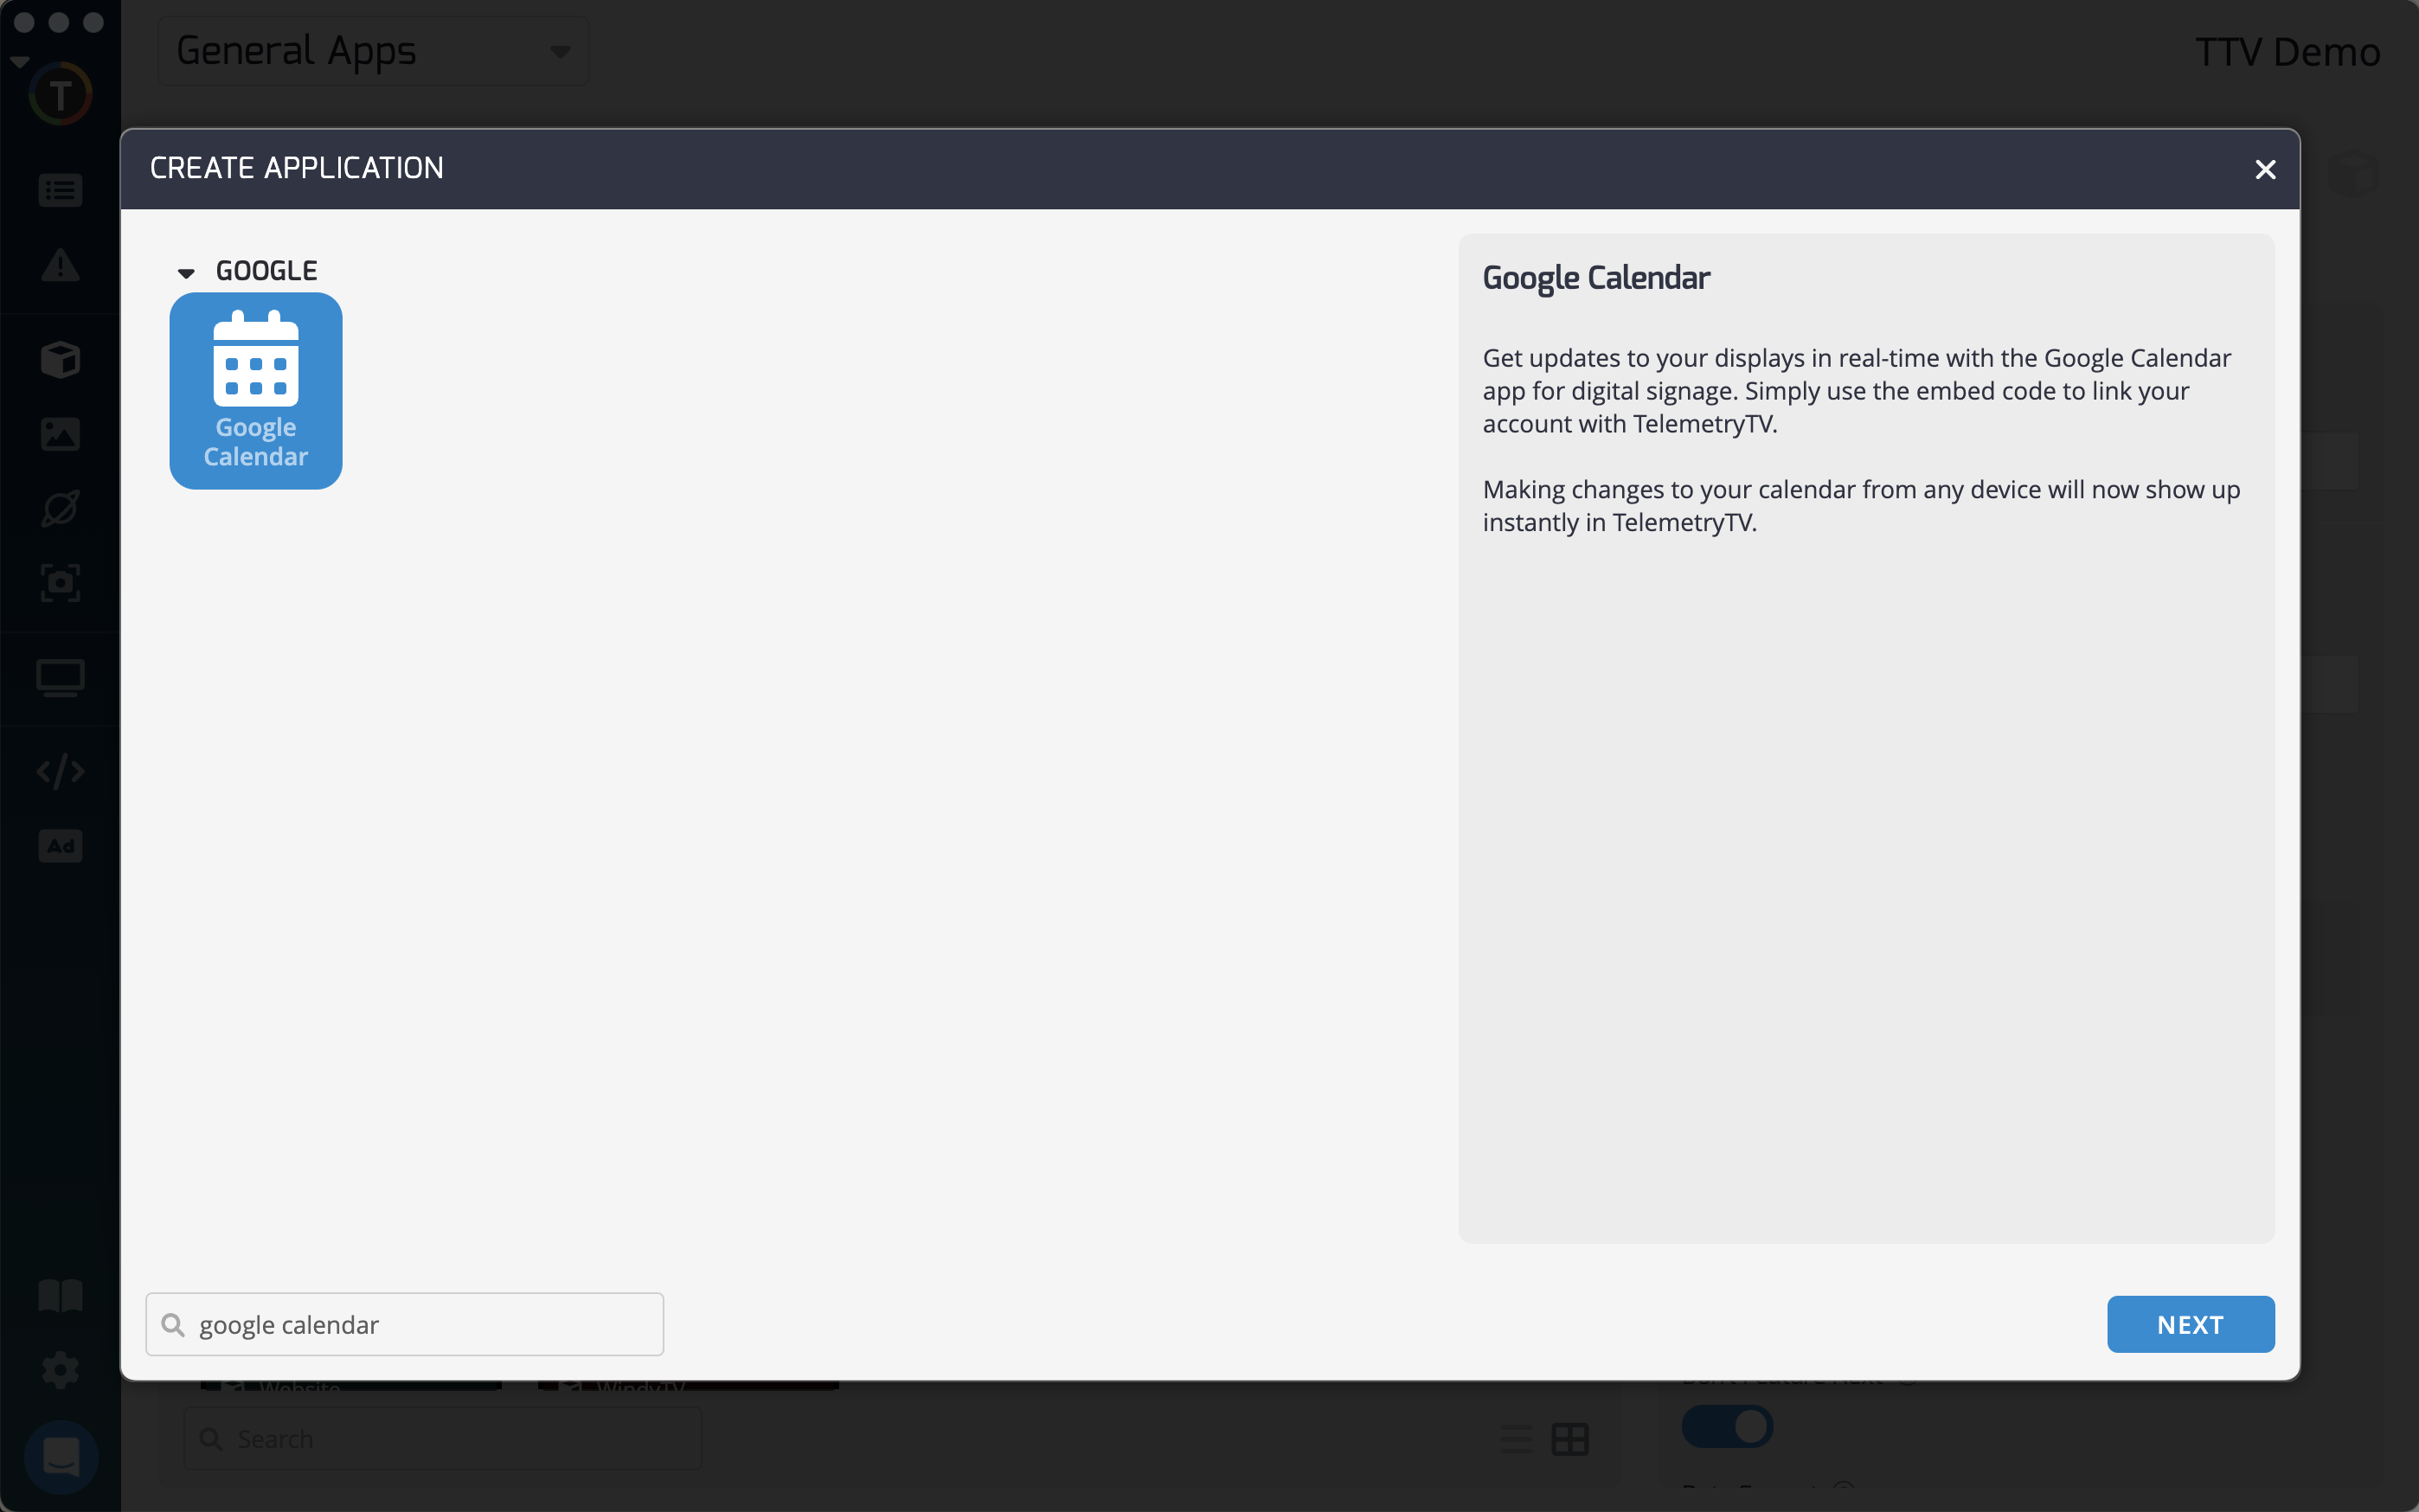Open the alerts warning triangle icon
Image resolution: width=2419 pixels, height=1512 pixels.
coord(60,266)
